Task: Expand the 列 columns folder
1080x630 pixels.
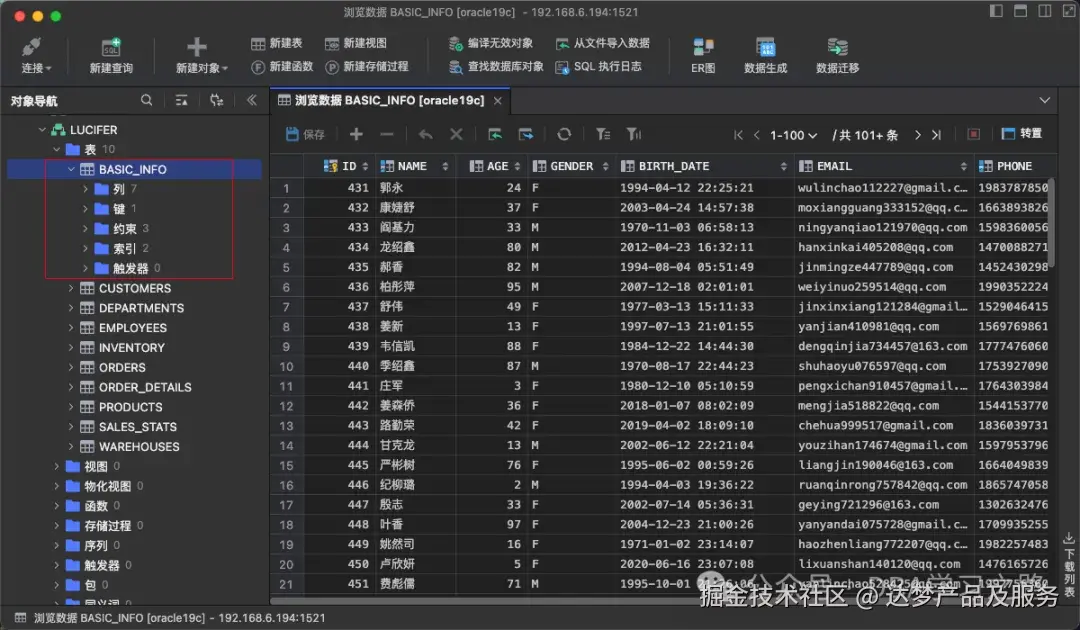Action: tap(85, 189)
